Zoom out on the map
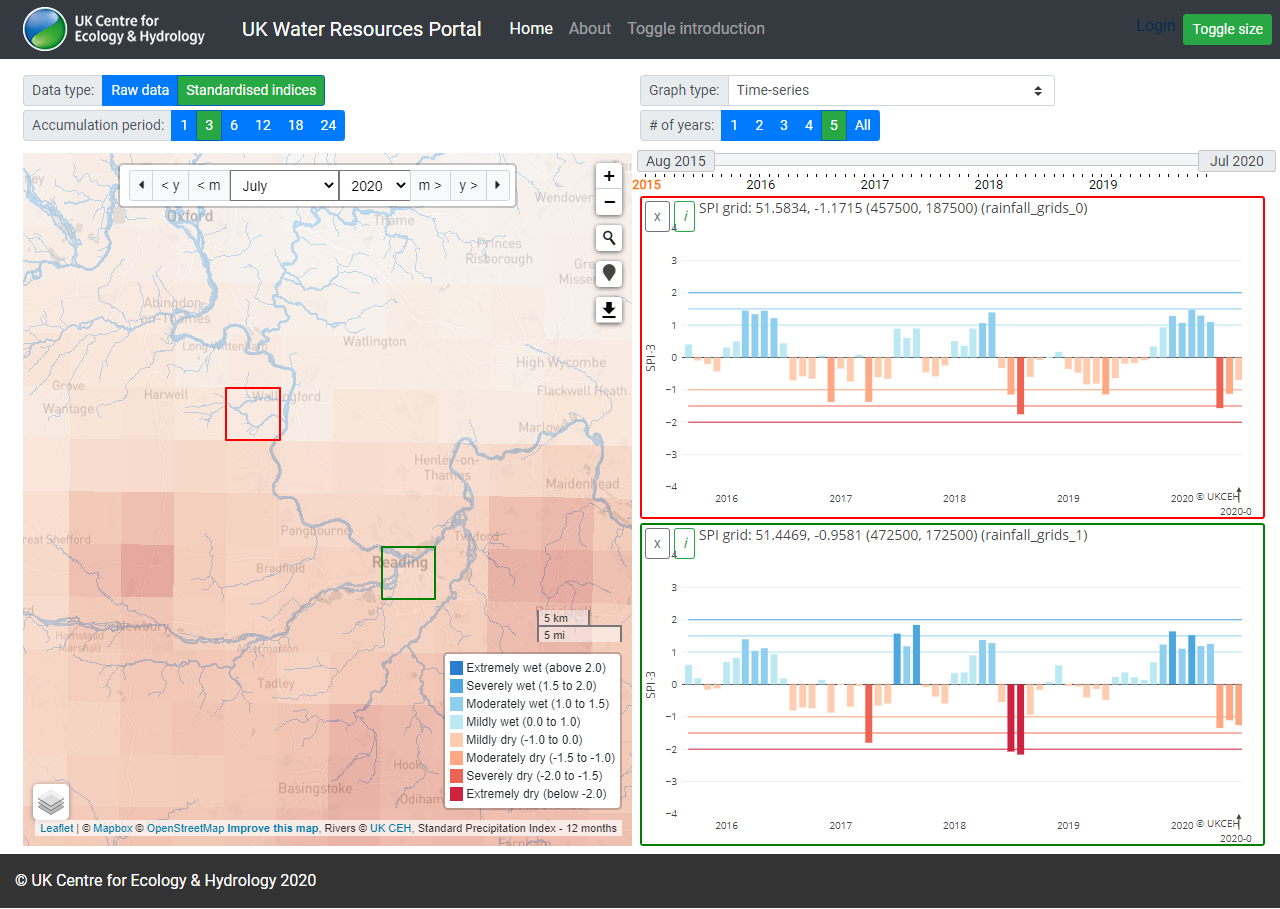 [609, 203]
